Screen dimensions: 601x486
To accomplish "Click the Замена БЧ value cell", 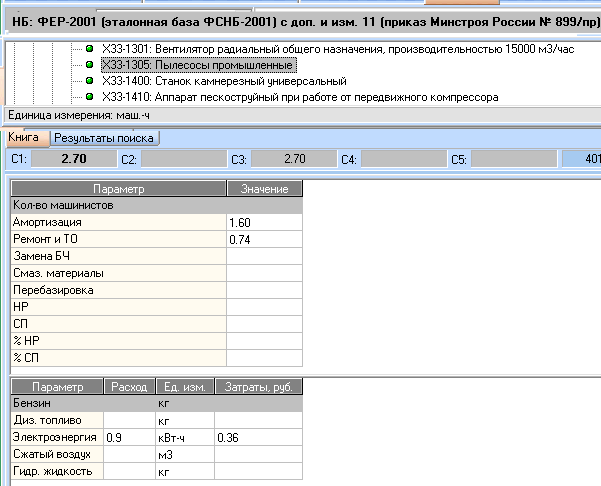I will (264, 256).
